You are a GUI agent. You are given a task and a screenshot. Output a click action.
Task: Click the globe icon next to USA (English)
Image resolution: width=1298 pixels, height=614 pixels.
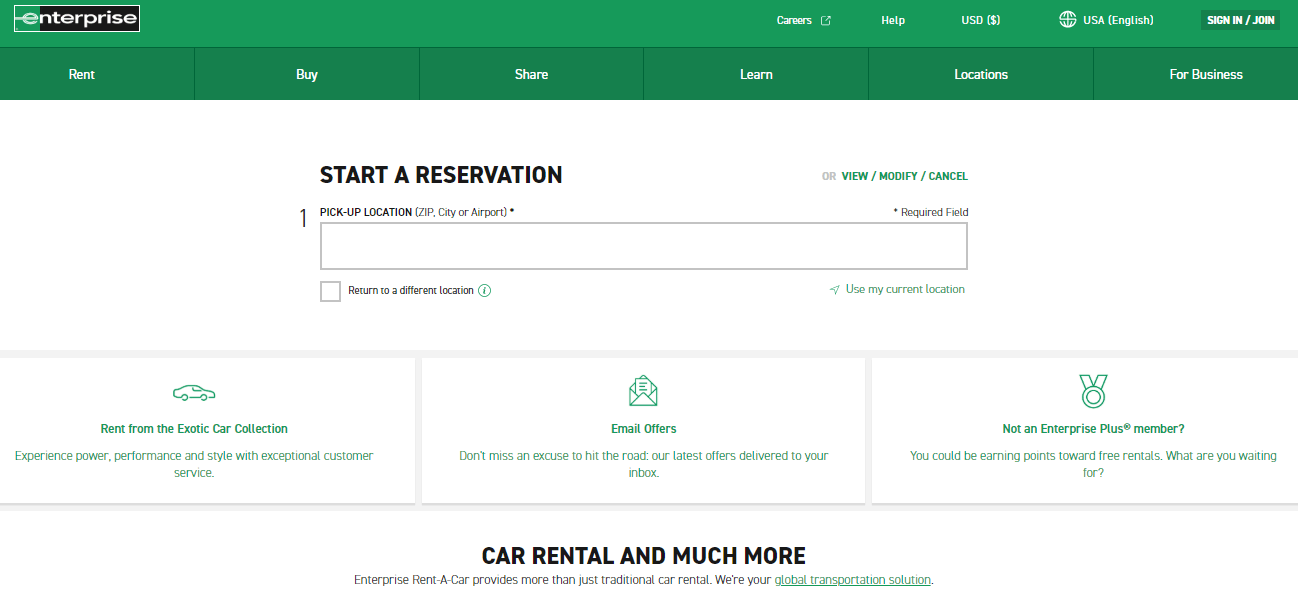pyautogui.click(x=1068, y=20)
